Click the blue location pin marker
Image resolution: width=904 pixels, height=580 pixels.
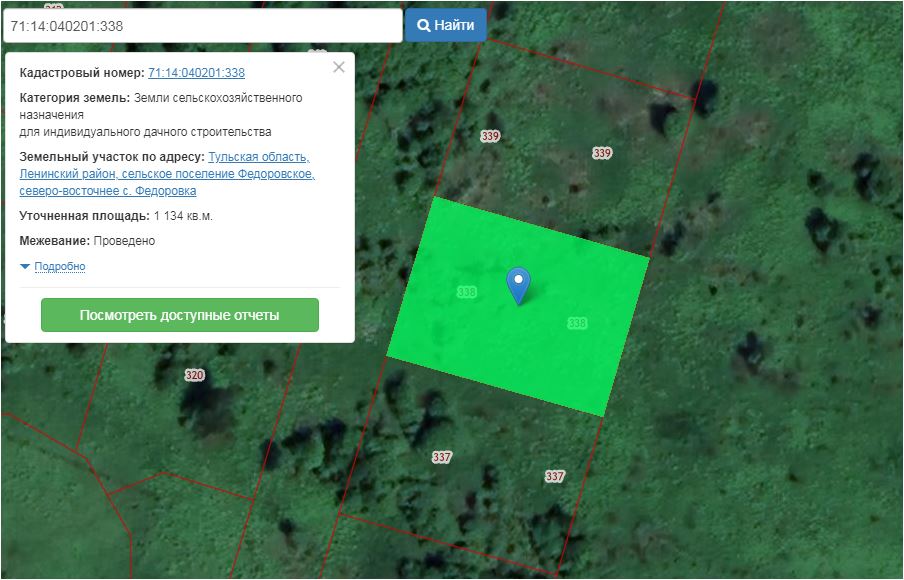[x=518, y=283]
